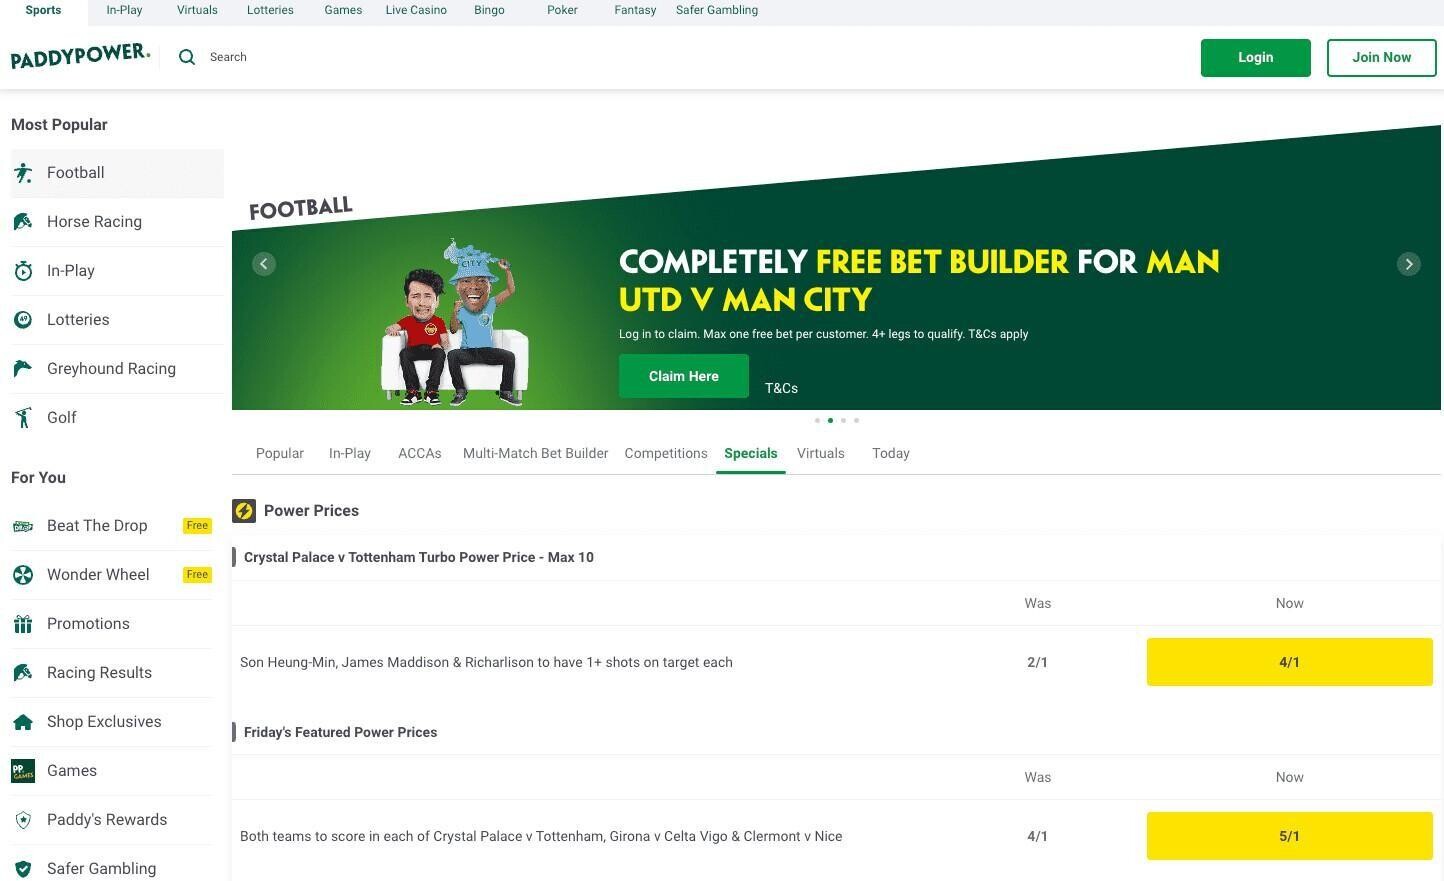The width and height of the screenshot is (1444, 881).
Task: Open the T&Cs link on banner
Action: [x=781, y=389]
